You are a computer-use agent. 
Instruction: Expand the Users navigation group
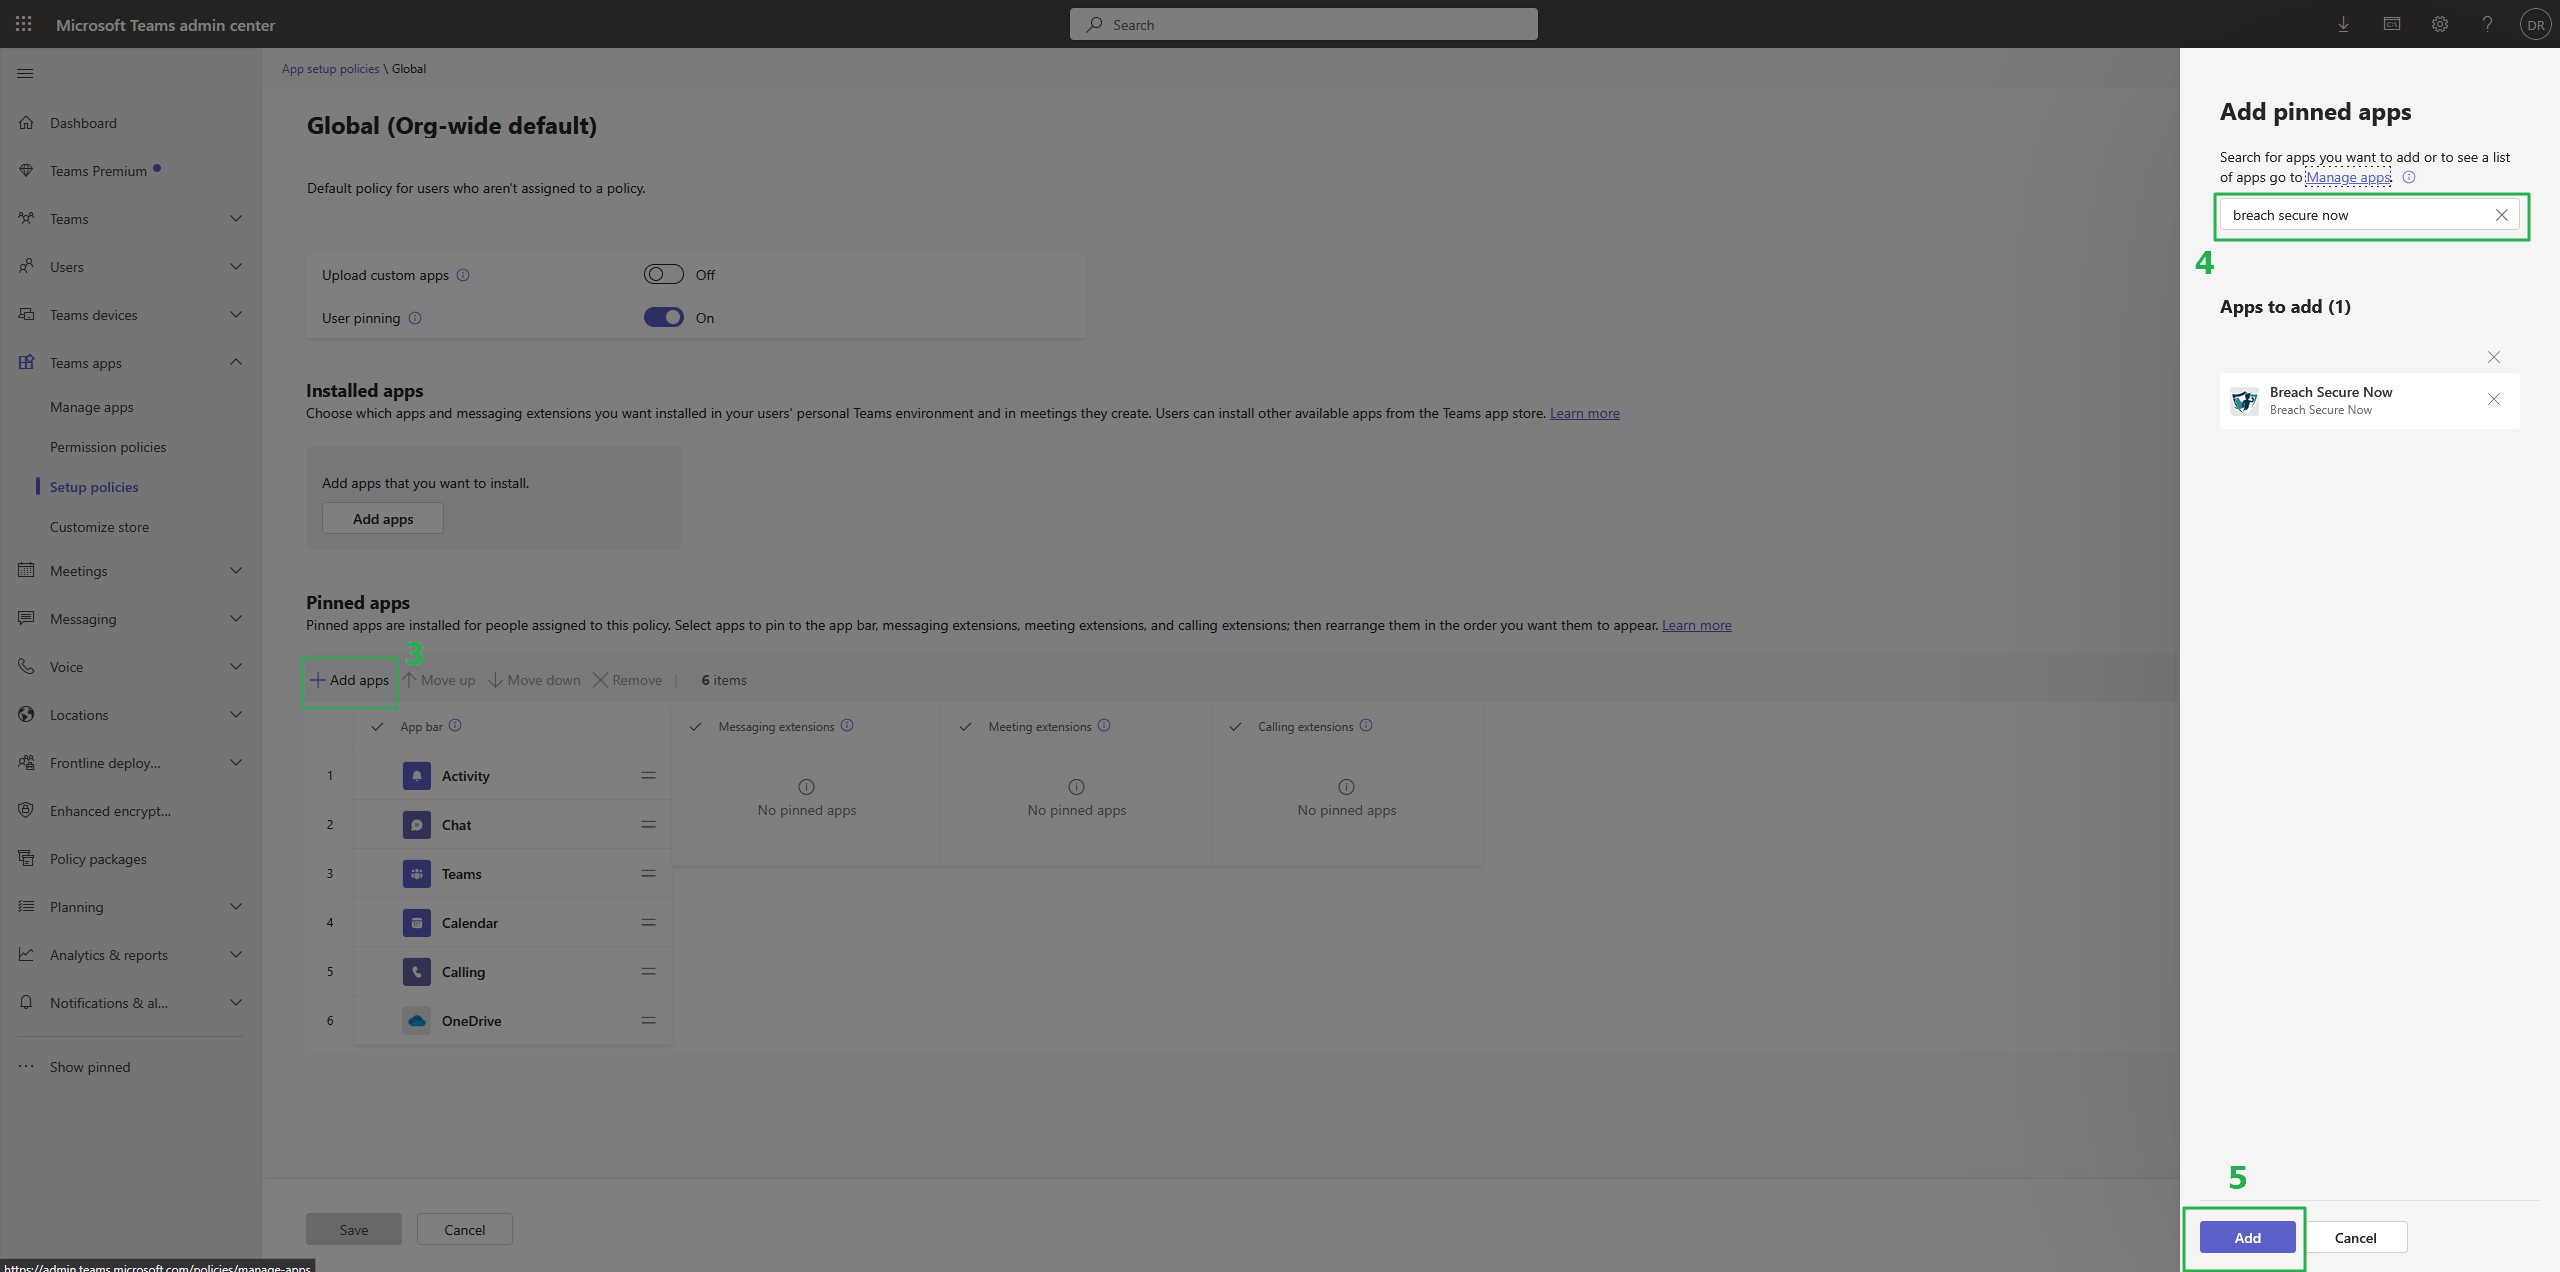pyautogui.click(x=236, y=267)
